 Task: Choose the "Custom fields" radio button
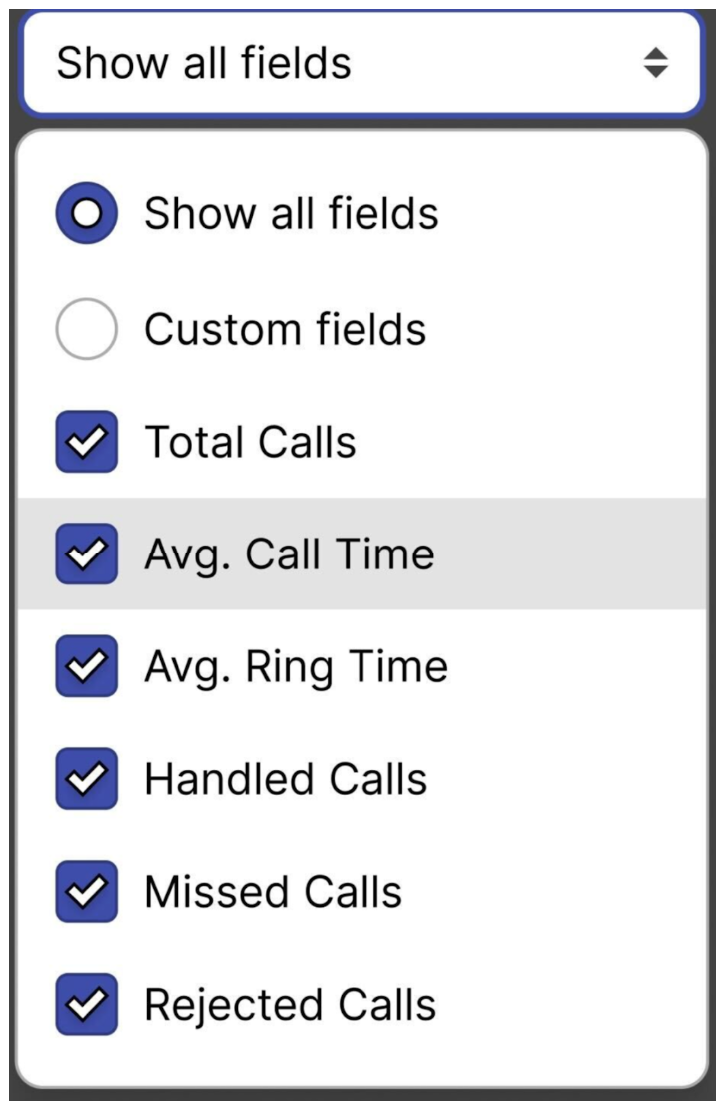[87, 329]
